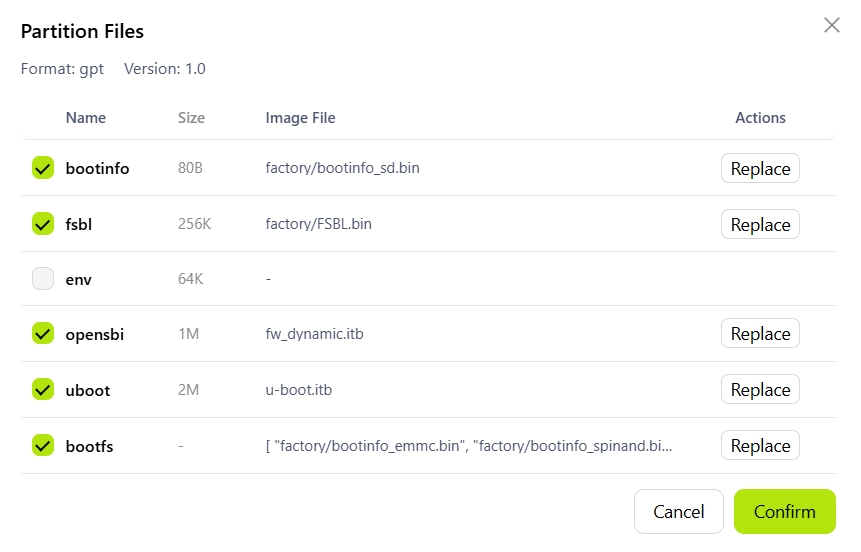Replace the bootinfo image file
Image resolution: width=861 pixels, height=552 pixels.
coord(760,168)
